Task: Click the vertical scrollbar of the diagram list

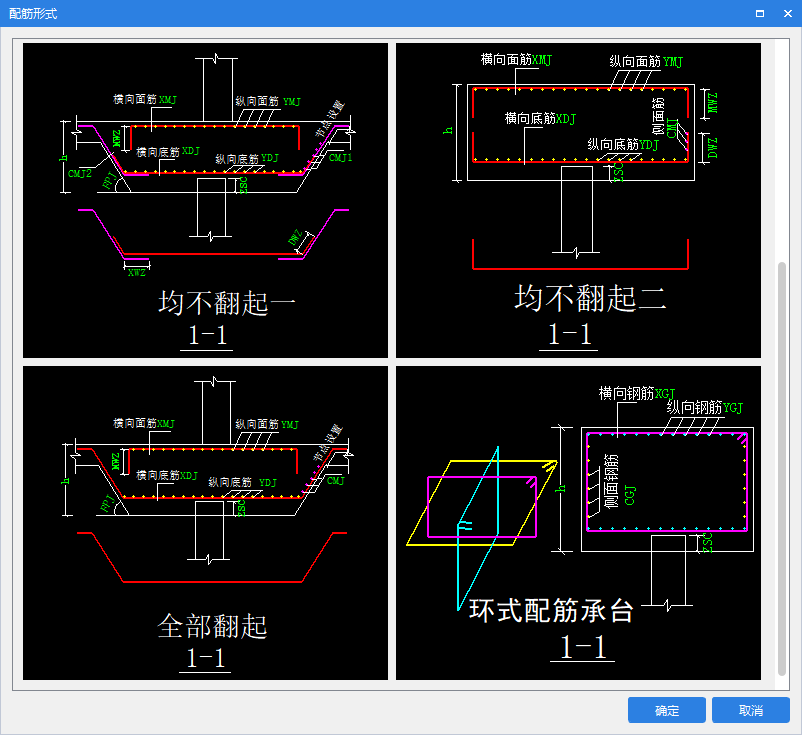Action: click(781, 469)
